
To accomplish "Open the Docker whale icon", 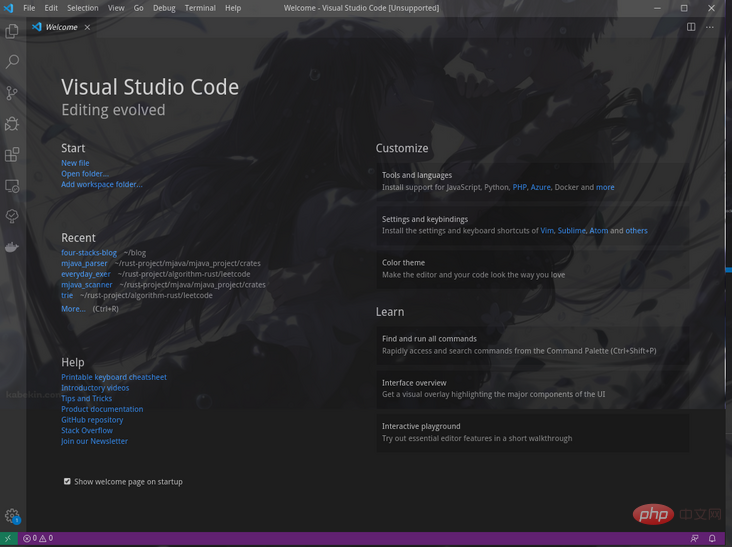I will point(12,246).
